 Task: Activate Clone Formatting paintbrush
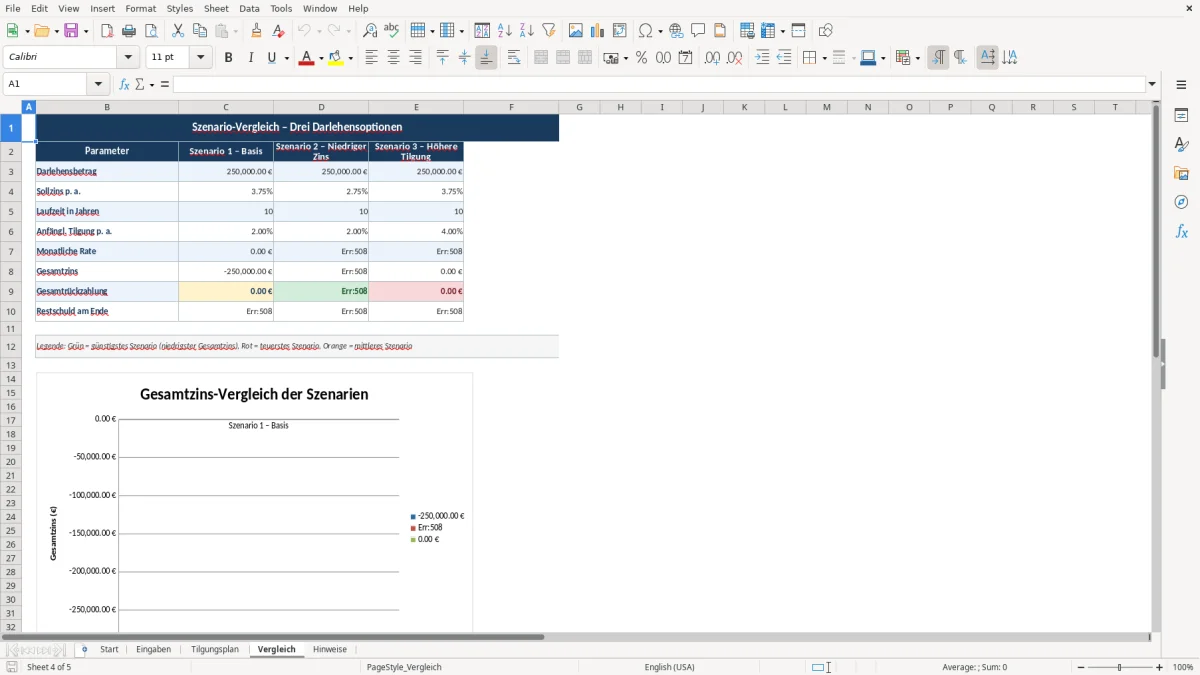256,31
